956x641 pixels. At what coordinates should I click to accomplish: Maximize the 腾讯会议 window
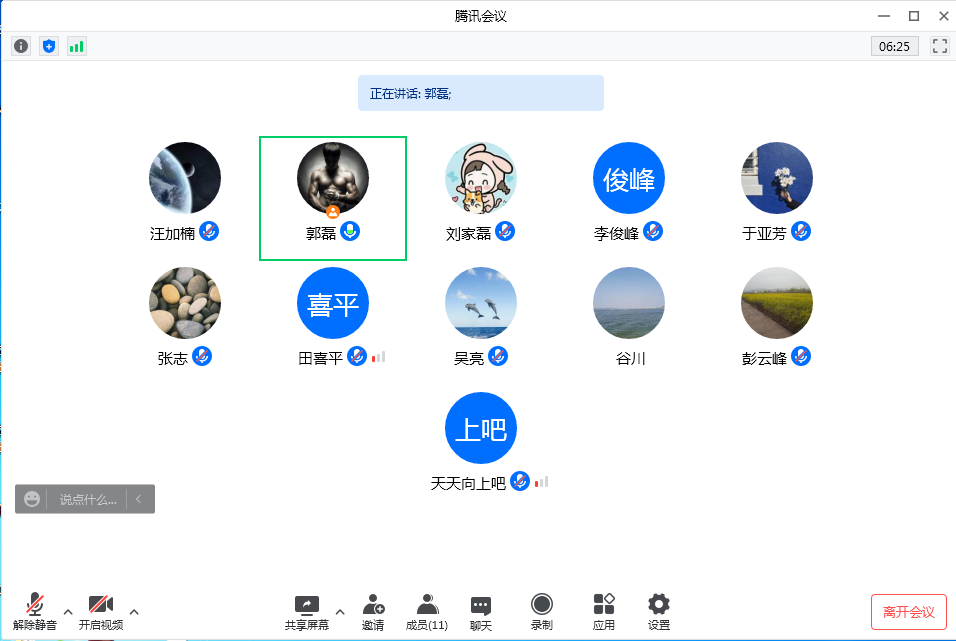[913, 16]
